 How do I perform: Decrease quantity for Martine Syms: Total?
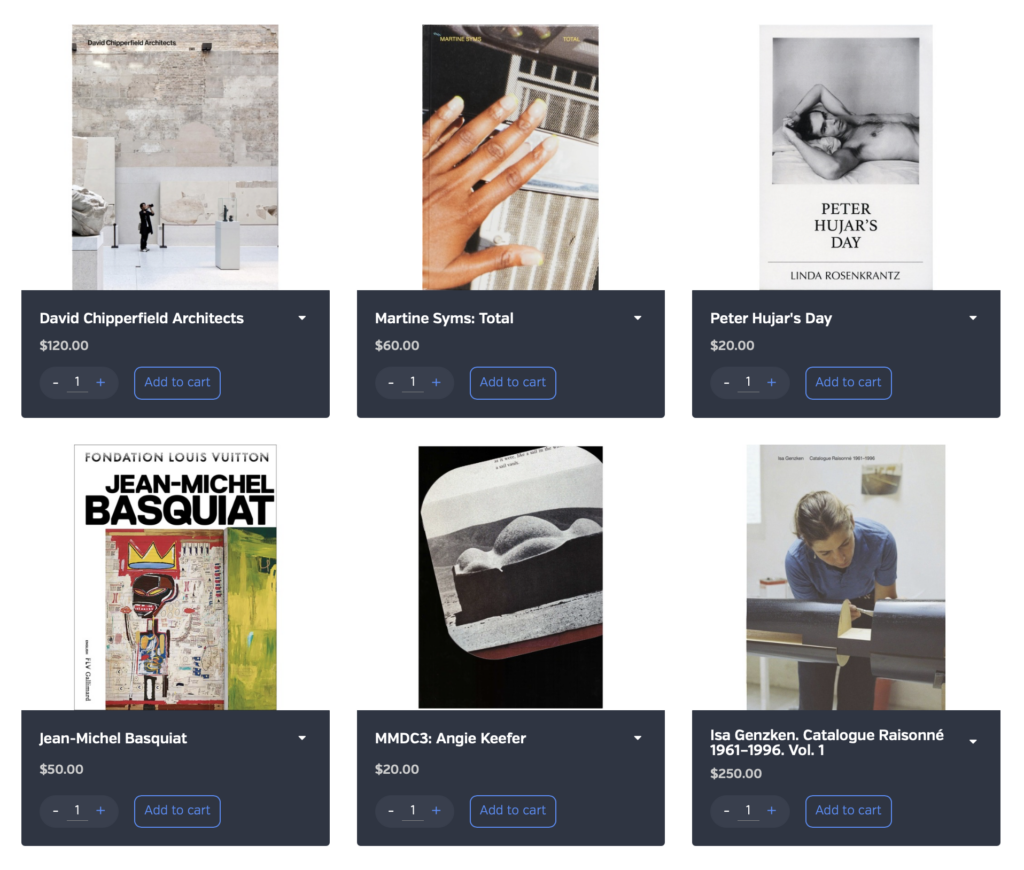click(391, 383)
